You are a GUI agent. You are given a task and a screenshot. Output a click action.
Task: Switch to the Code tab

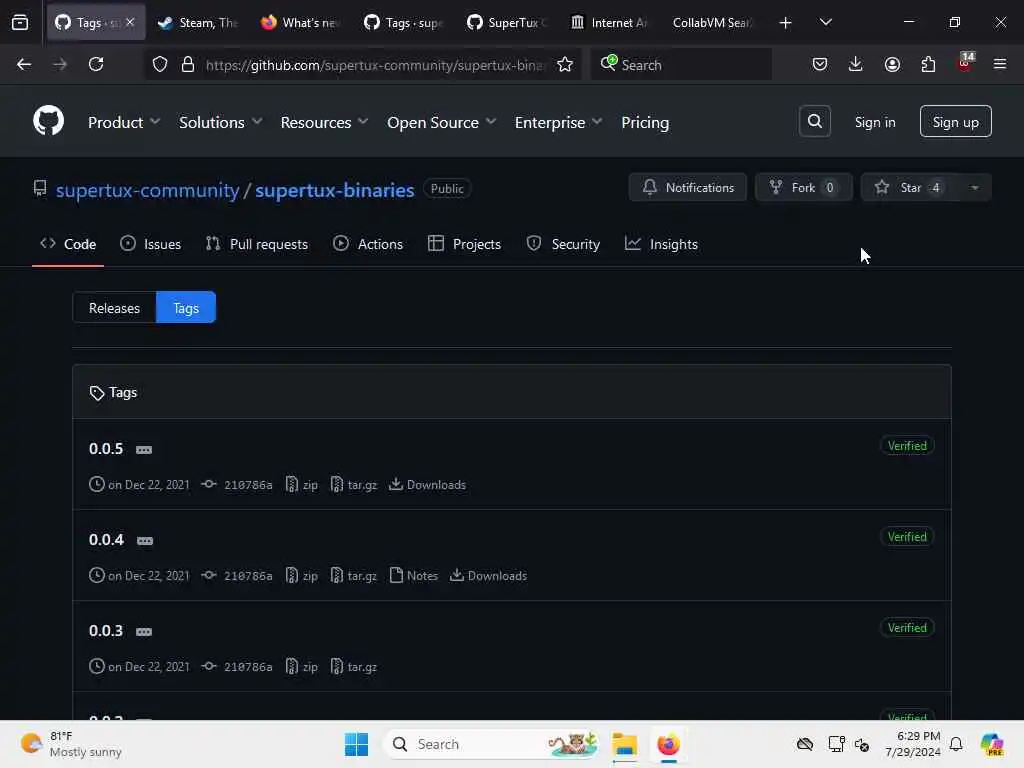[x=68, y=244]
